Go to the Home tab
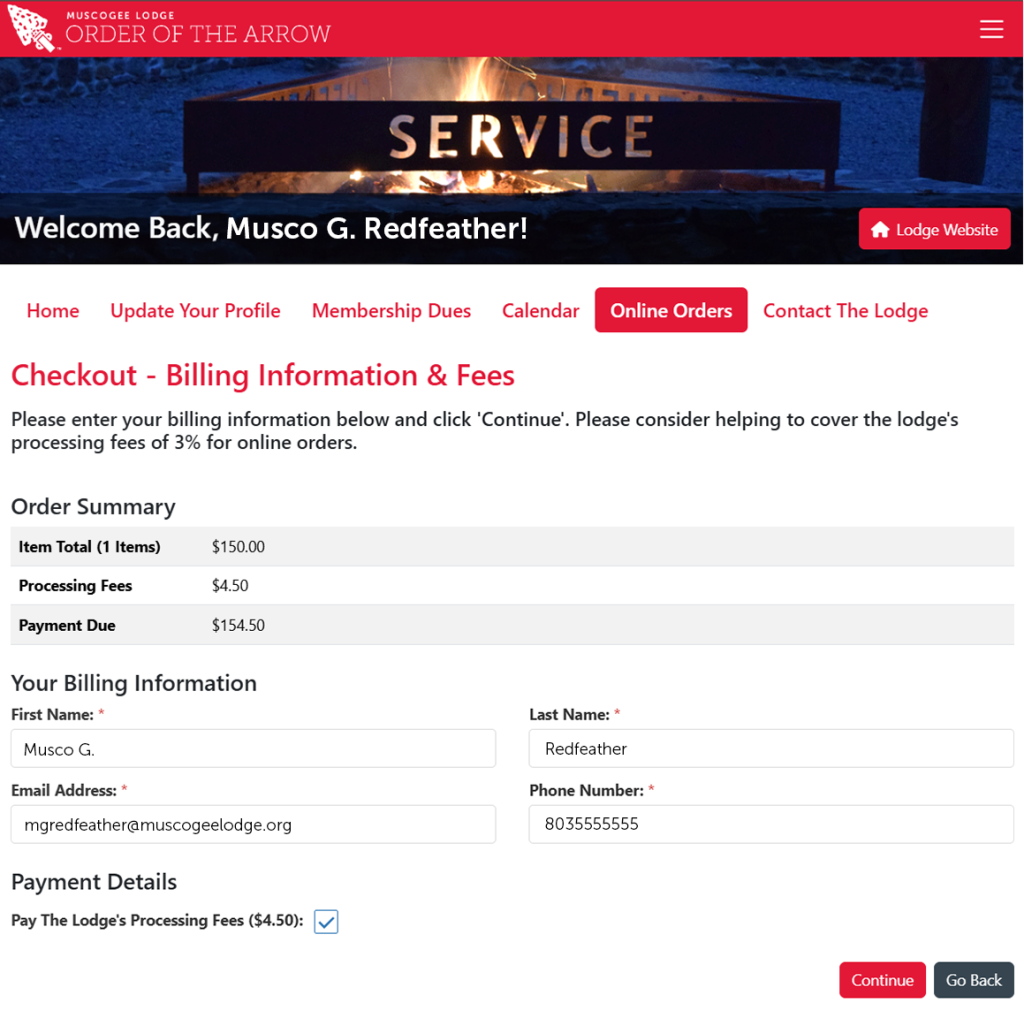 [x=53, y=311]
